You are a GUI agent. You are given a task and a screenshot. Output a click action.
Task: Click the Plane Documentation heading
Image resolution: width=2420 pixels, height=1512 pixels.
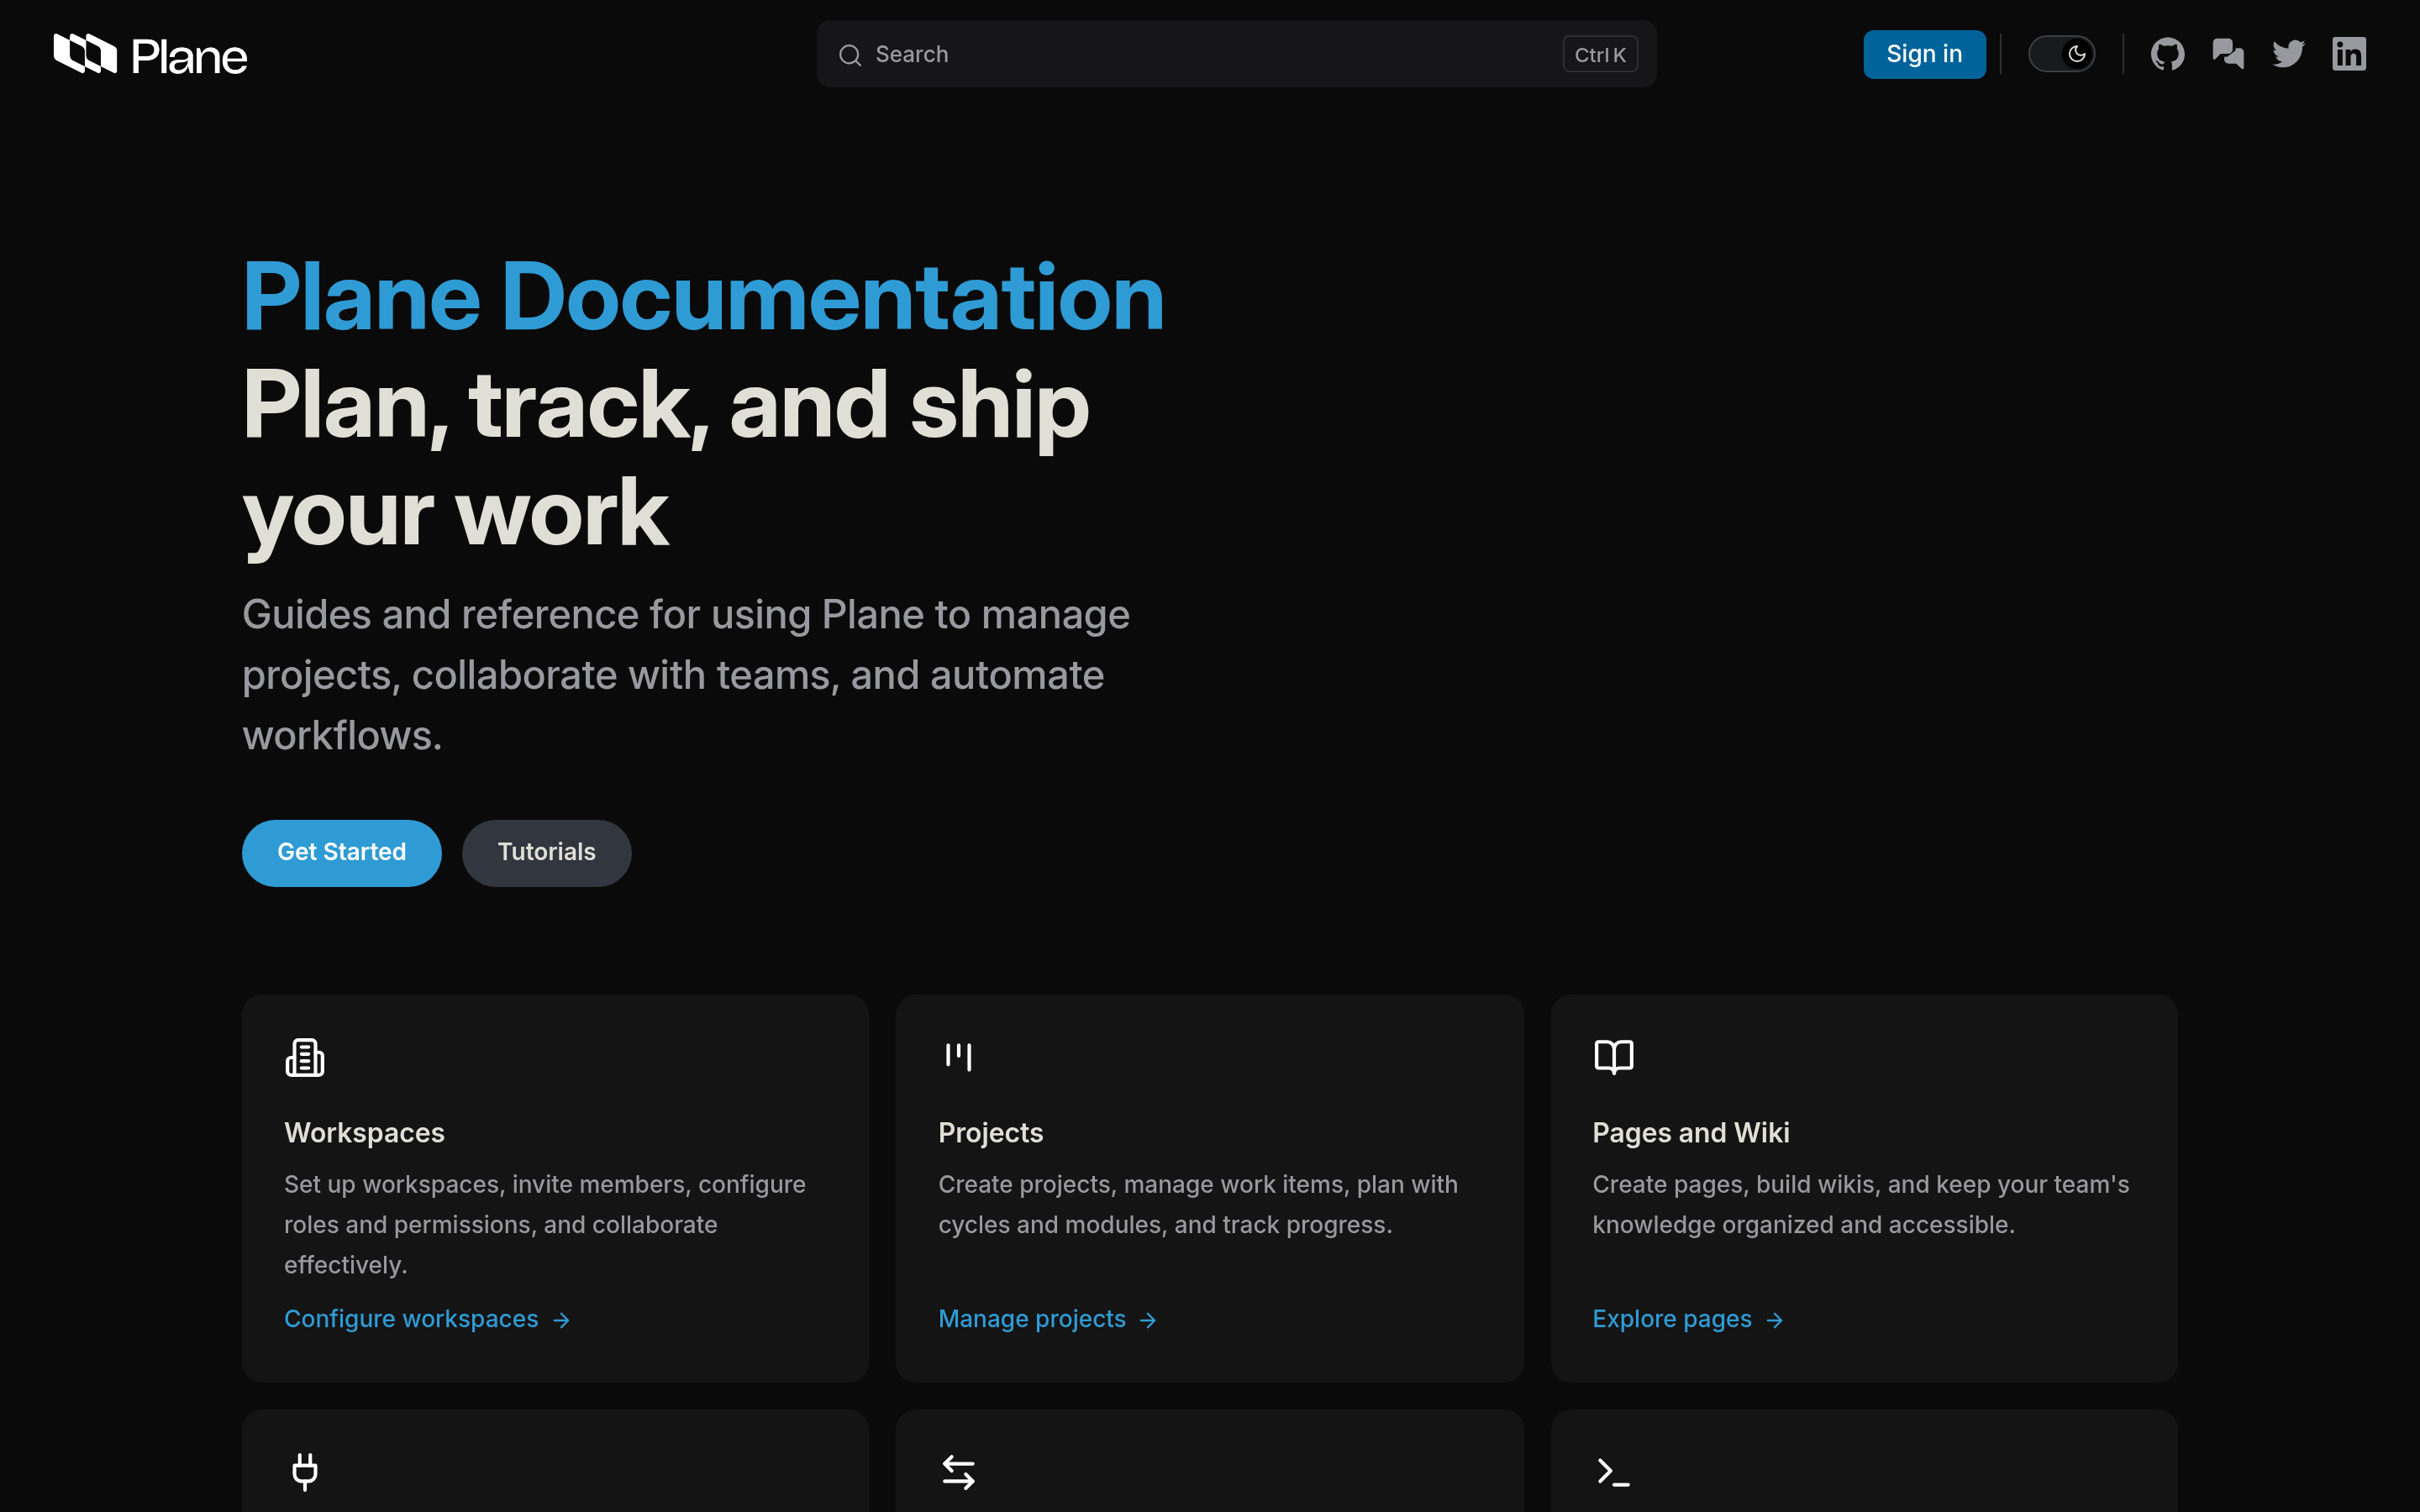click(703, 297)
